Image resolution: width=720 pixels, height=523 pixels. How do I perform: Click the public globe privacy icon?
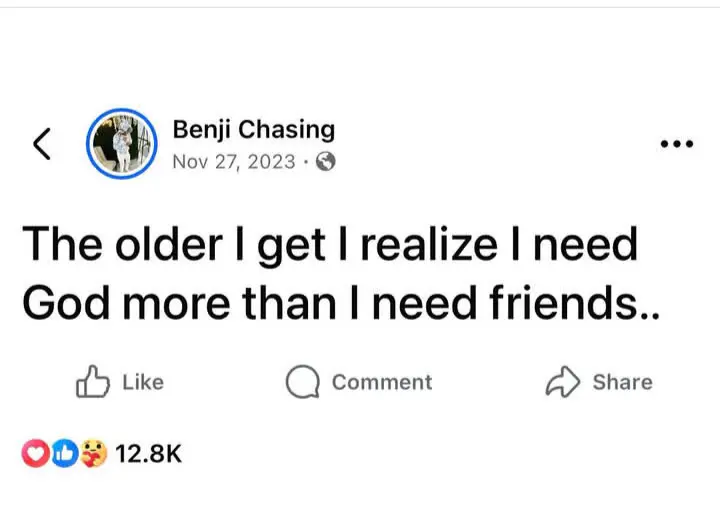tap(325, 162)
